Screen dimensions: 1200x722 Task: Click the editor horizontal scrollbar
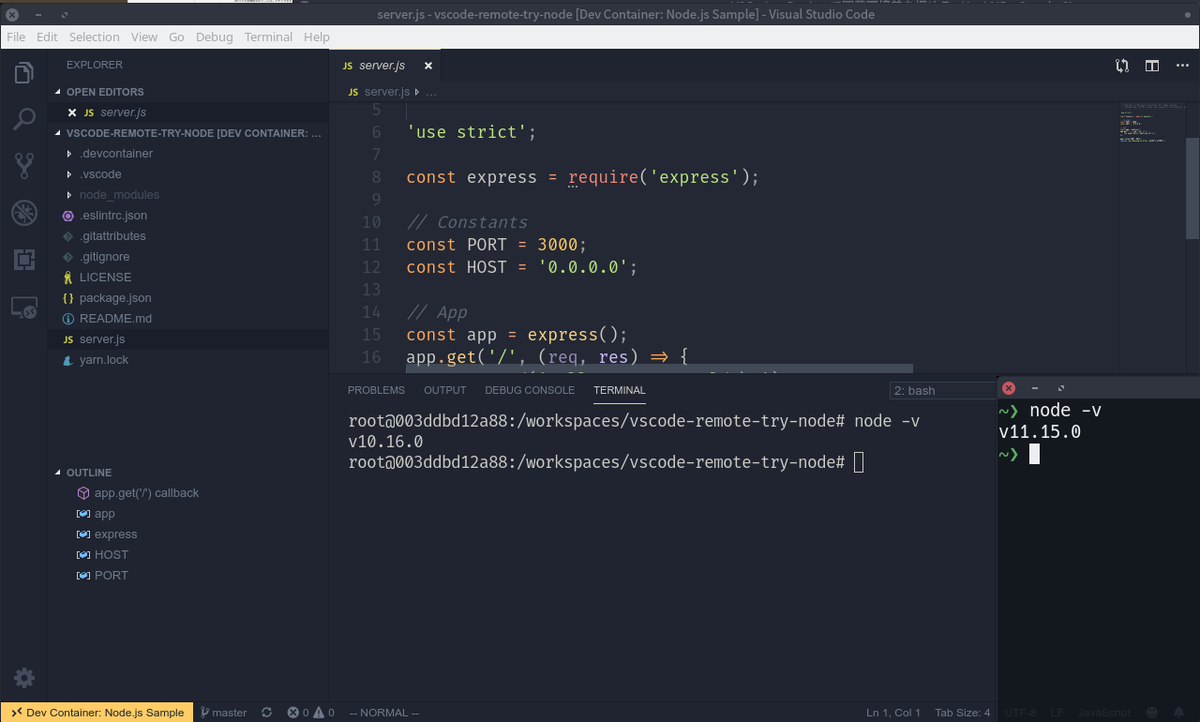[659, 370]
